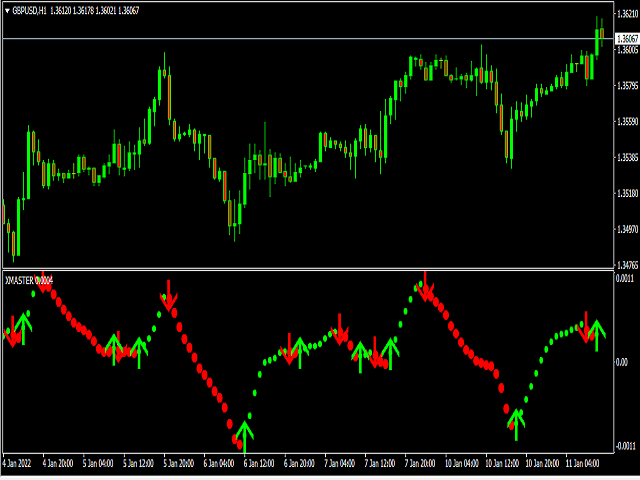This screenshot has width=640, height=480.
Task: Click the 7 Jan 04:00 time label
Action: pyautogui.click(x=340, y=463)
